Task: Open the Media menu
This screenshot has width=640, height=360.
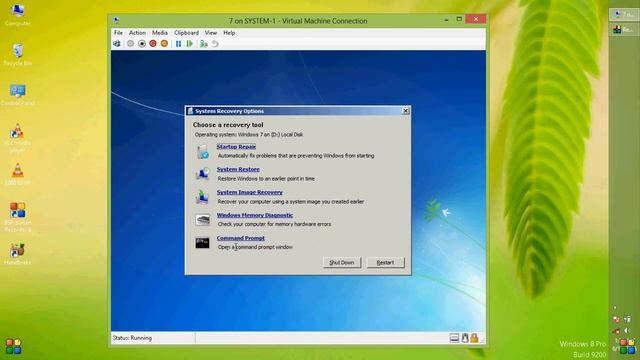Action: (160, 33)
